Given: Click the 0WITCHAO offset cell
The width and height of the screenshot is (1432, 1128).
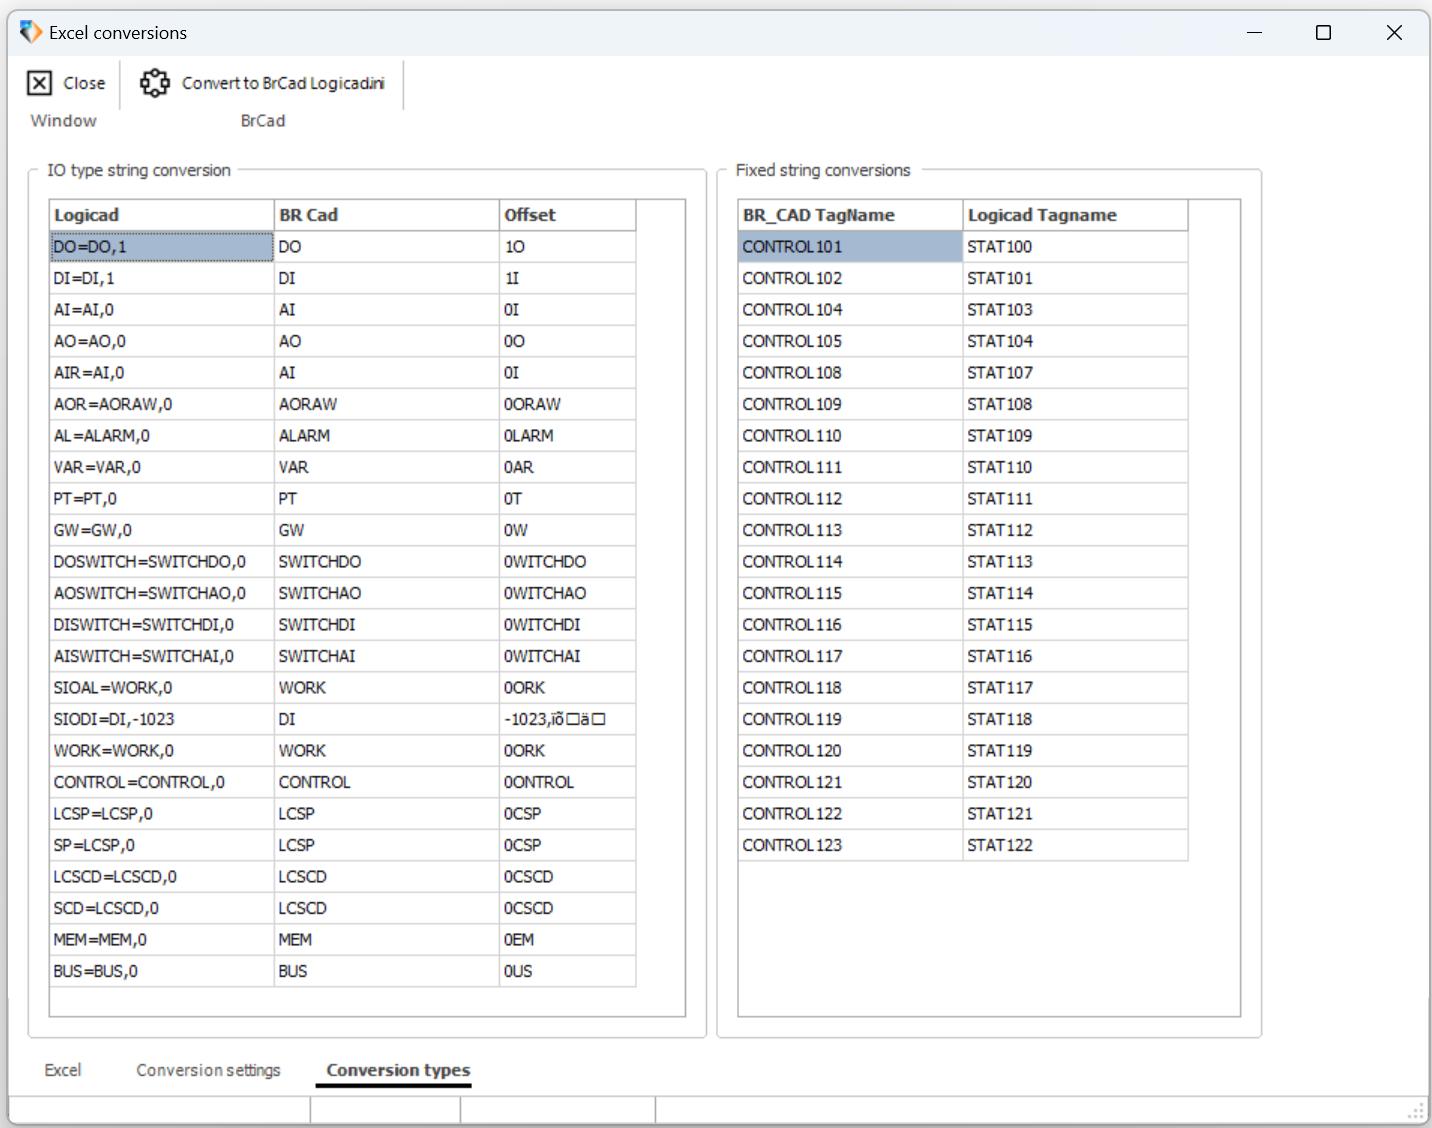Looking at the screenshot, I should pyautogui.click(x=567, y=593).
